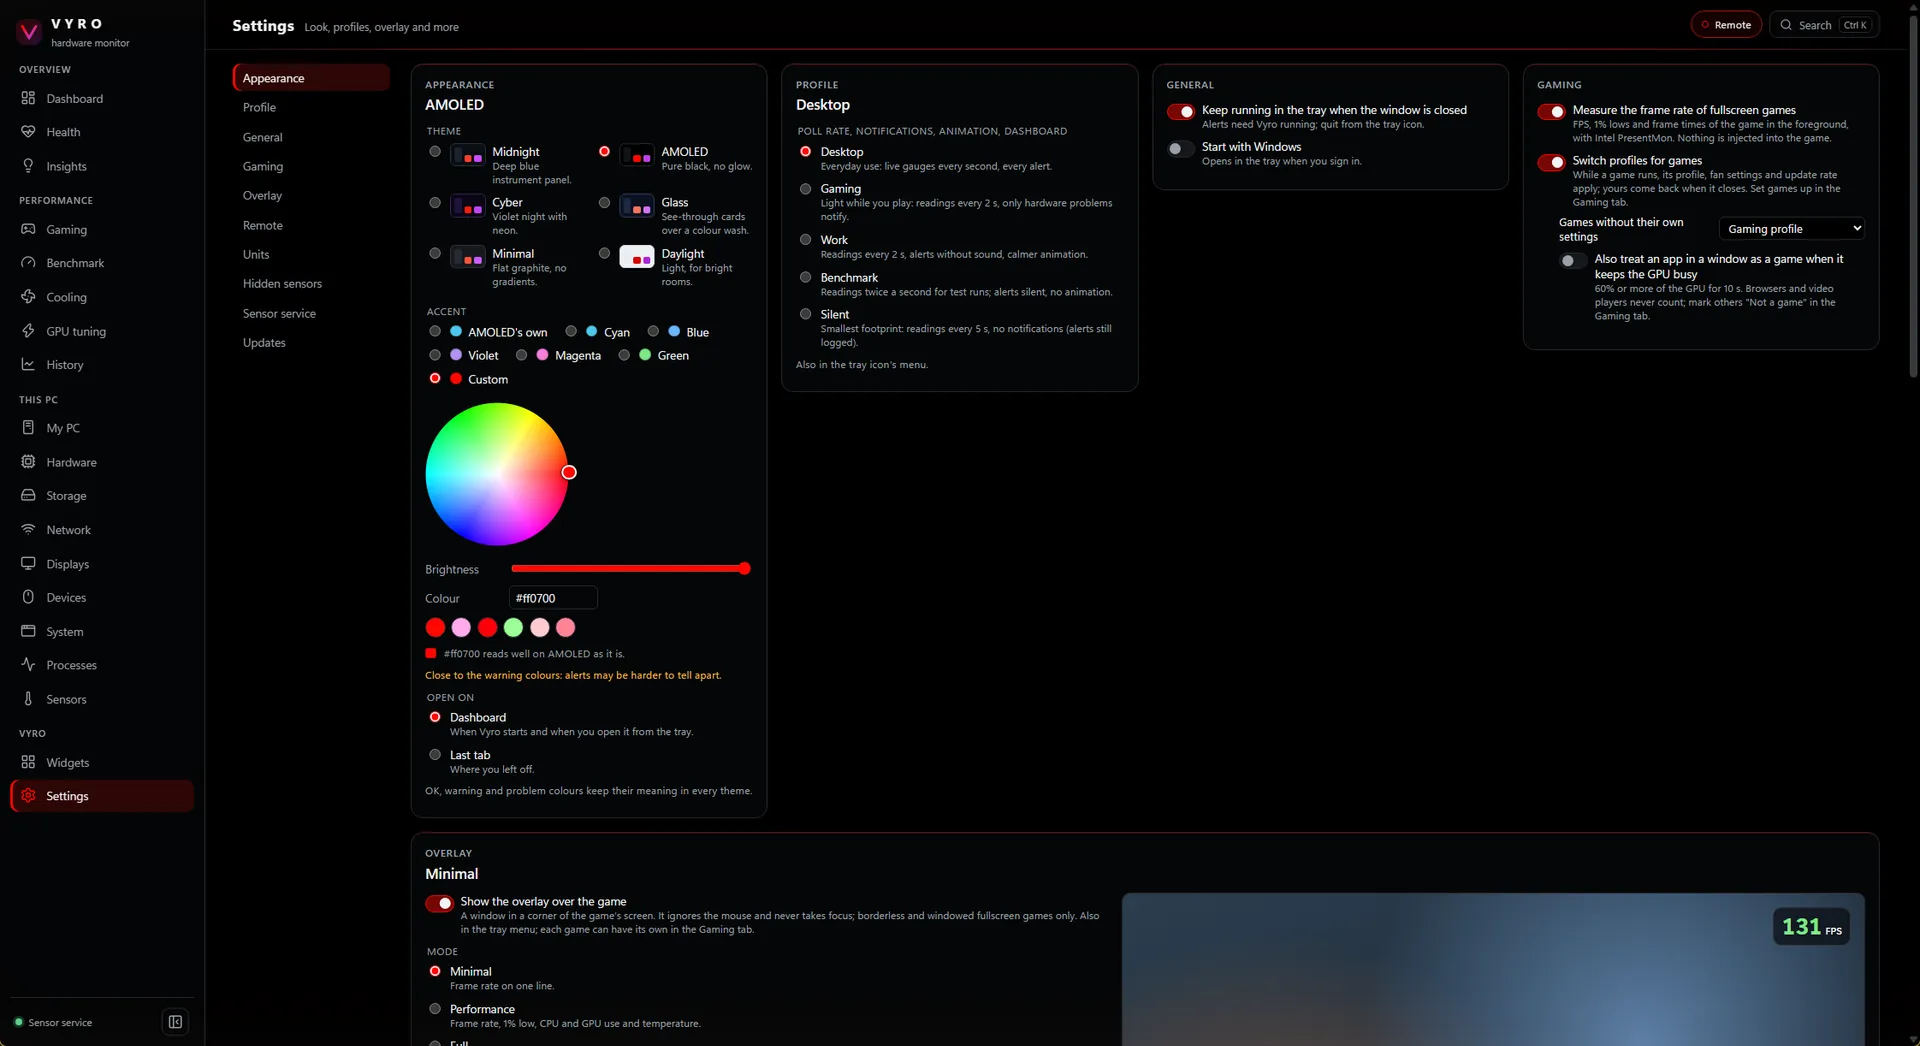Image resolution: width=1920 pixels, height=1046 pixels.
Task: Open the Processes activity icon
Action: point(28,665)
